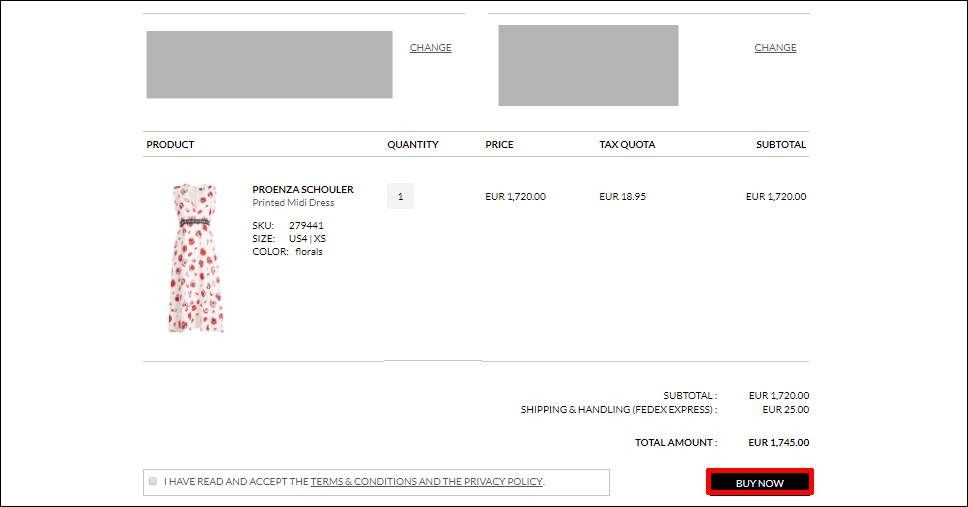Click CHANGE beside the right address block
This screenshot has width=968, height=507.
[x=775, y=48]
